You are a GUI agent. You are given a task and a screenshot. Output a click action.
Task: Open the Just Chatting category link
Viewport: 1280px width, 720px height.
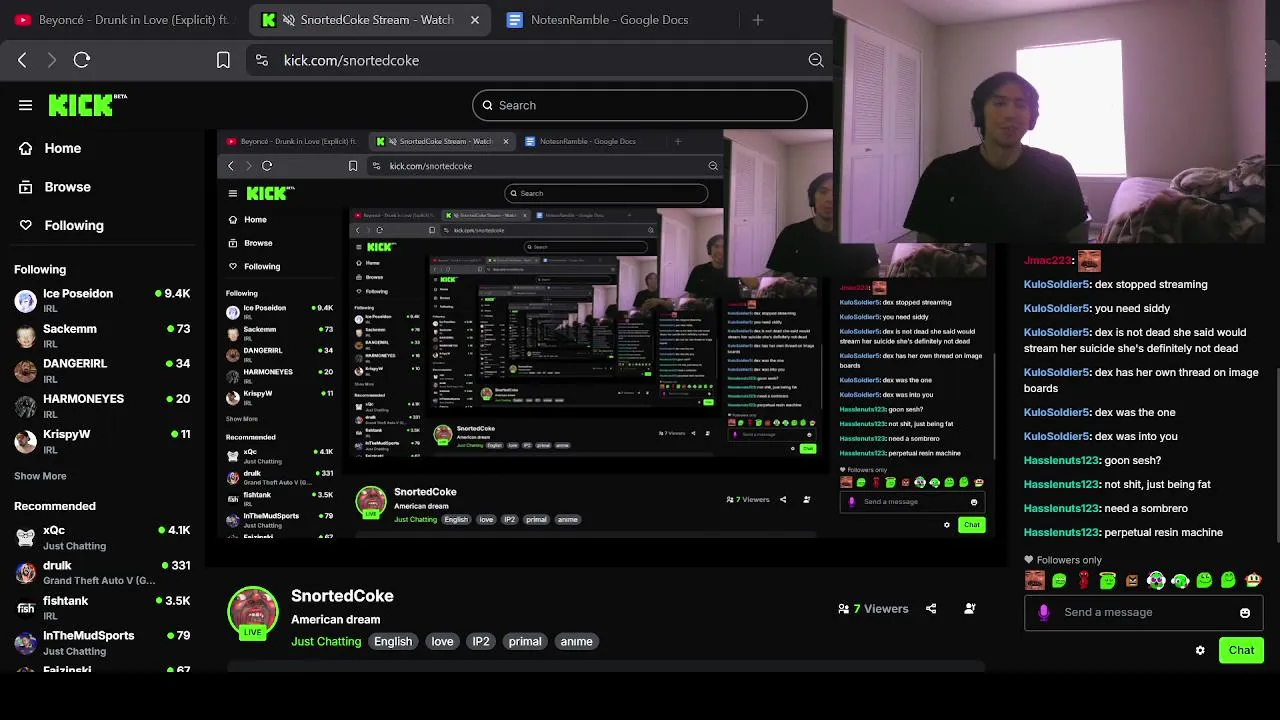[326, 641]
